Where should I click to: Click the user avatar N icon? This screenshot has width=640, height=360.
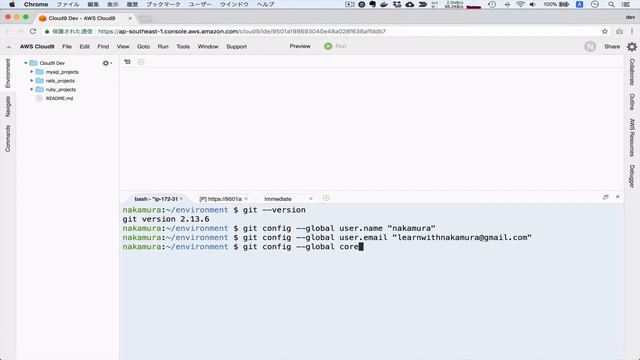590,47
